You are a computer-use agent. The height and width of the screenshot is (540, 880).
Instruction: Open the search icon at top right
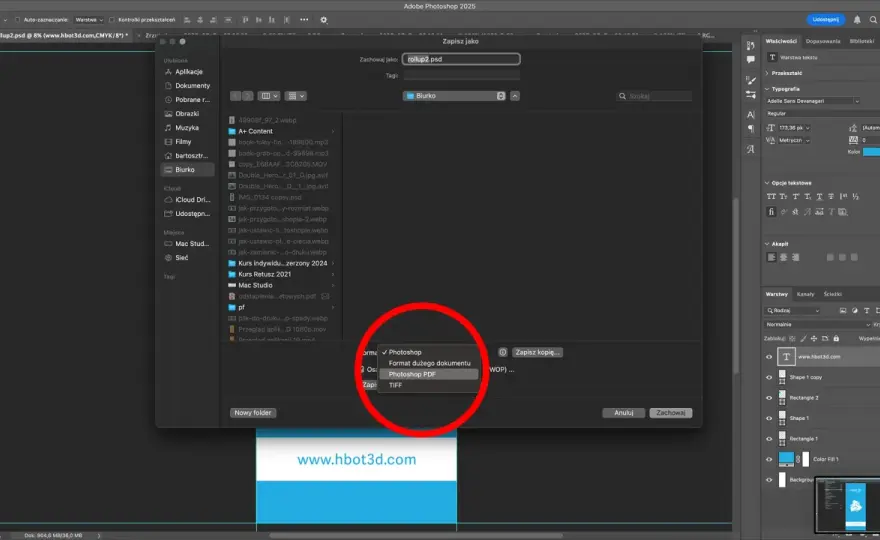pos(873,20)
